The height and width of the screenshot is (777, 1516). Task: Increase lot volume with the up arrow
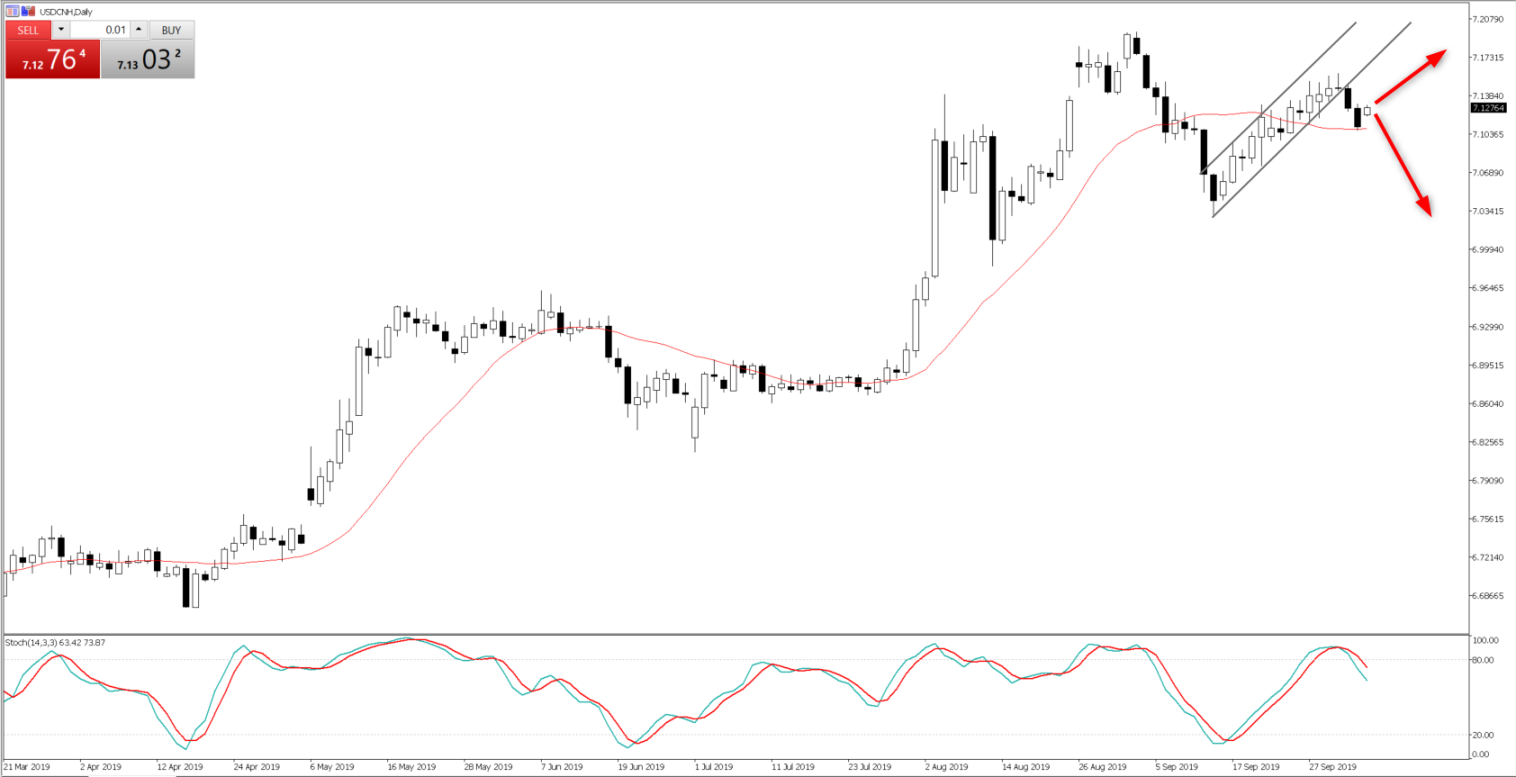click(x=138, y=30)
